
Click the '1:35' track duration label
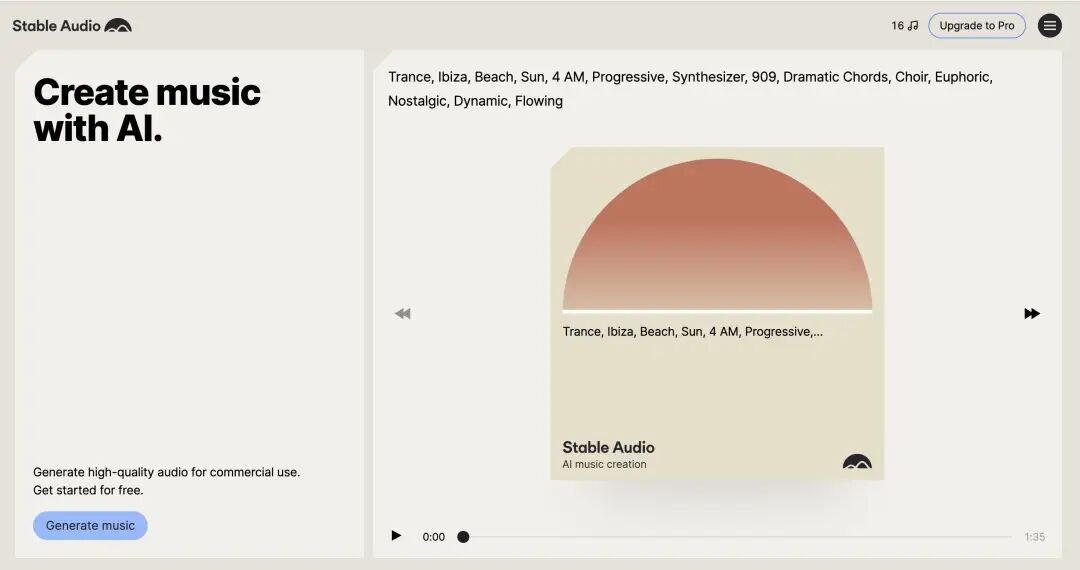click(1035, 537)
